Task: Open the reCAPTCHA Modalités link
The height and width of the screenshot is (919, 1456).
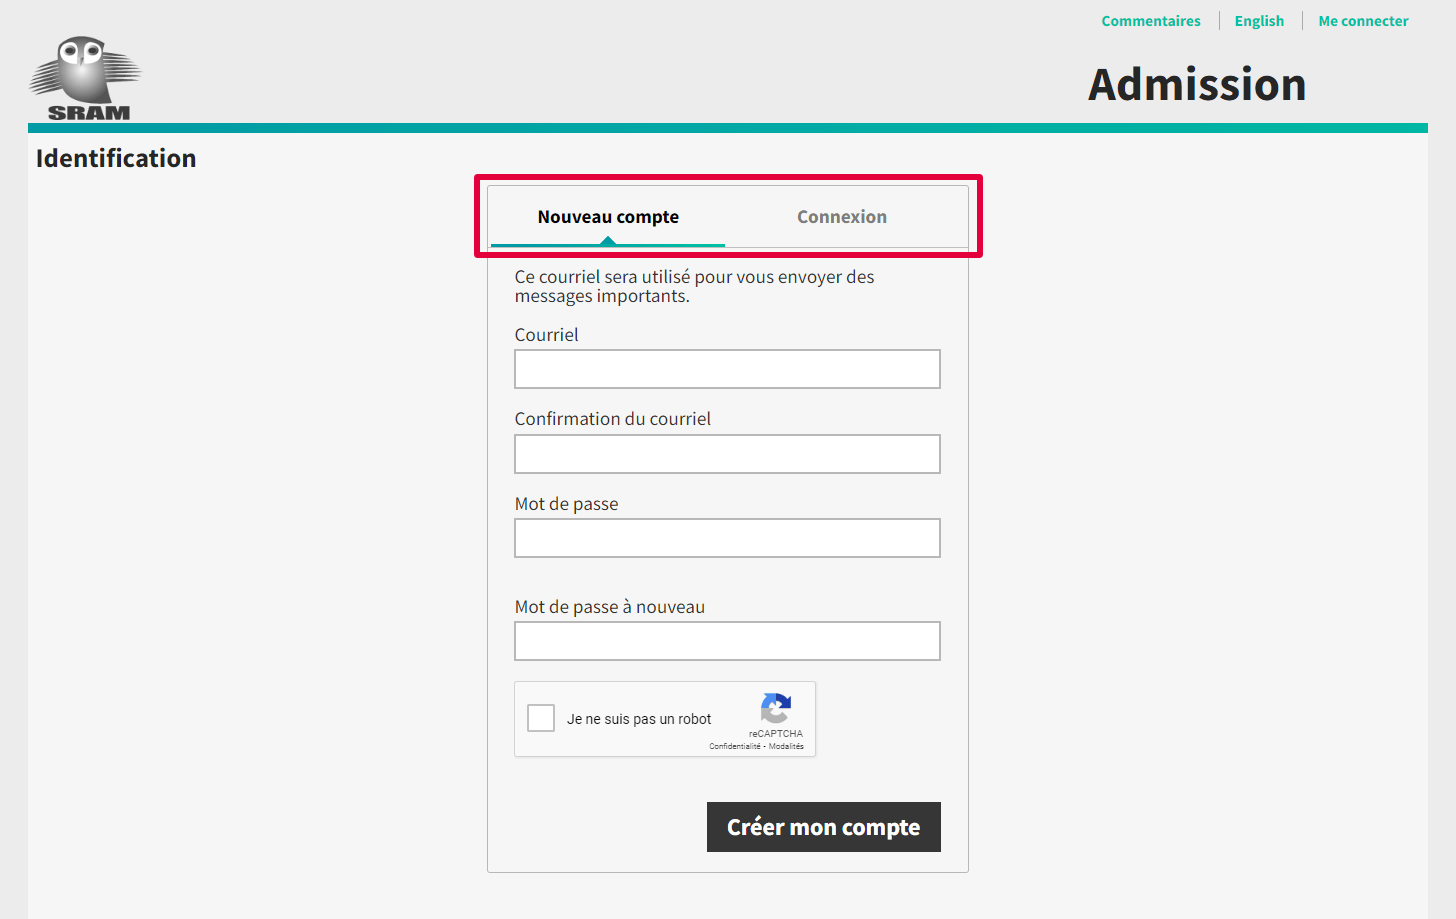Action: click(786, 746)
